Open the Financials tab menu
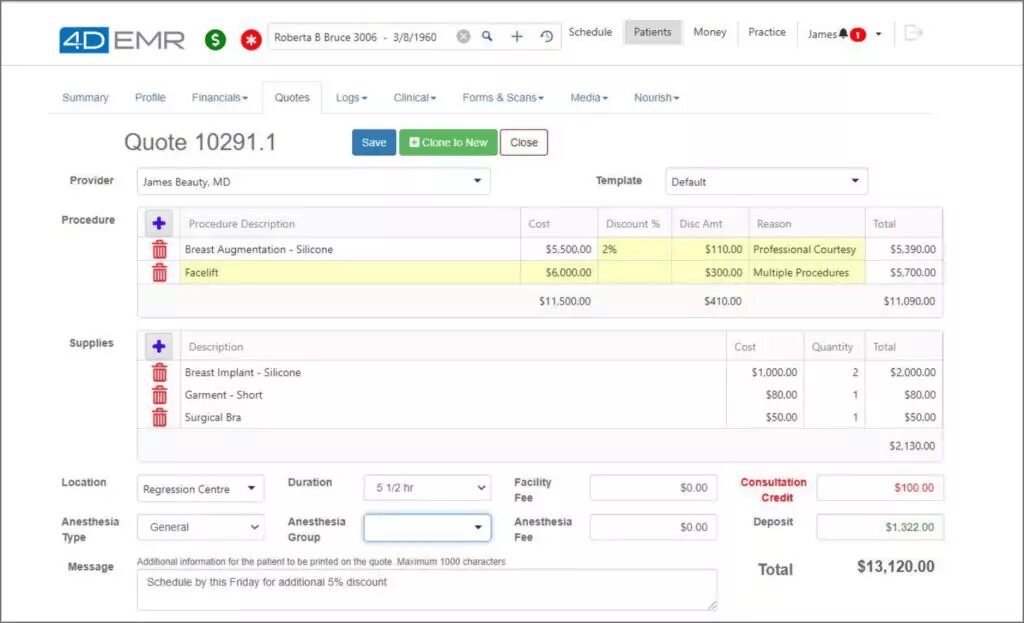Screen dimensions: 1024x623 point(219,98)
